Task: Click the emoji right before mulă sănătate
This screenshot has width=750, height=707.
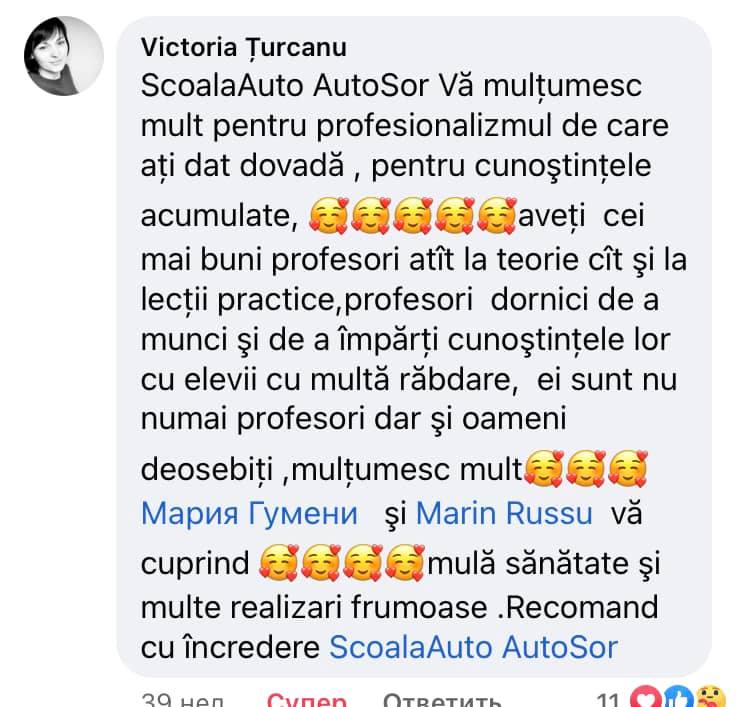Action: click(405, 563)
